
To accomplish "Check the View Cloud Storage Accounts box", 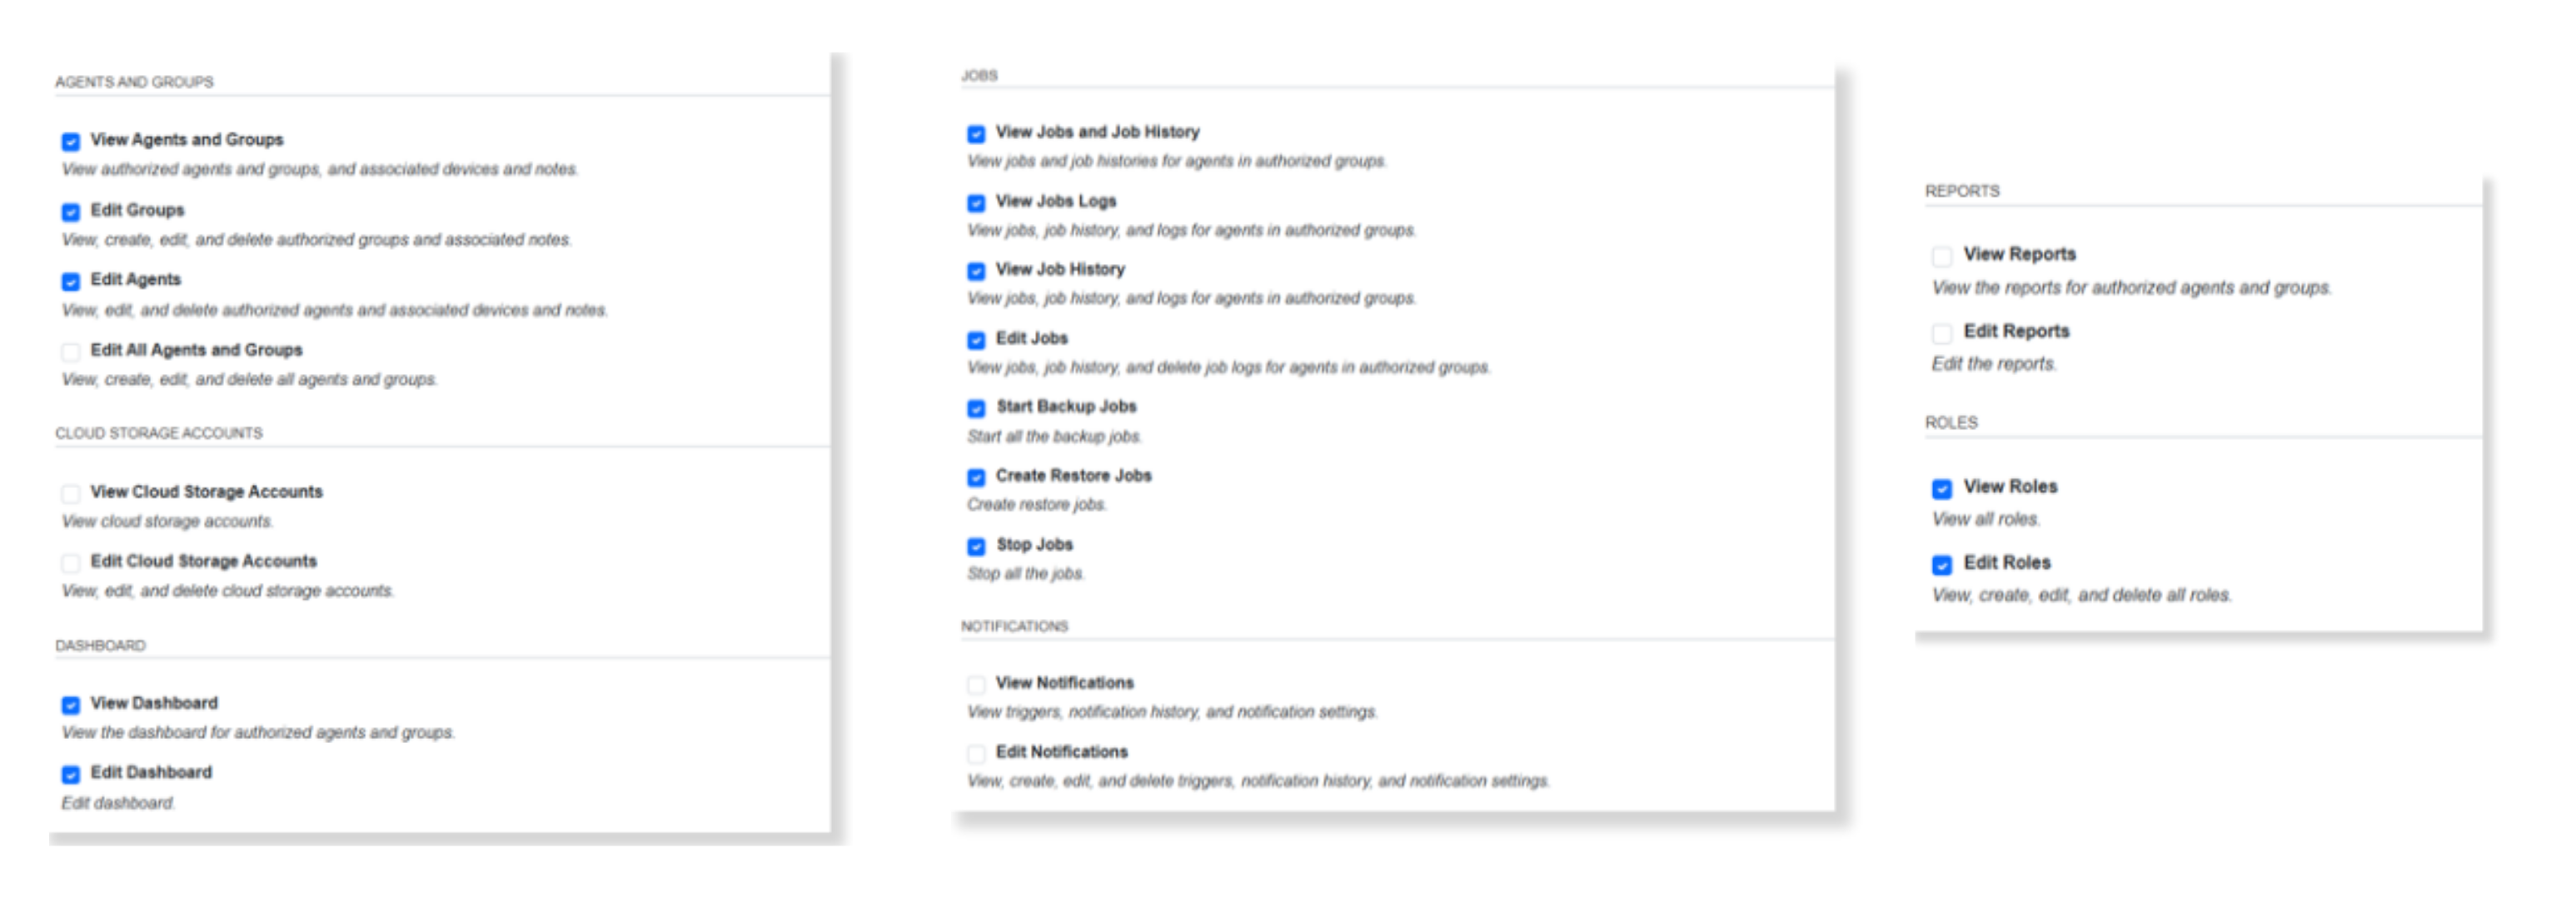I will [x=70, y=492].
